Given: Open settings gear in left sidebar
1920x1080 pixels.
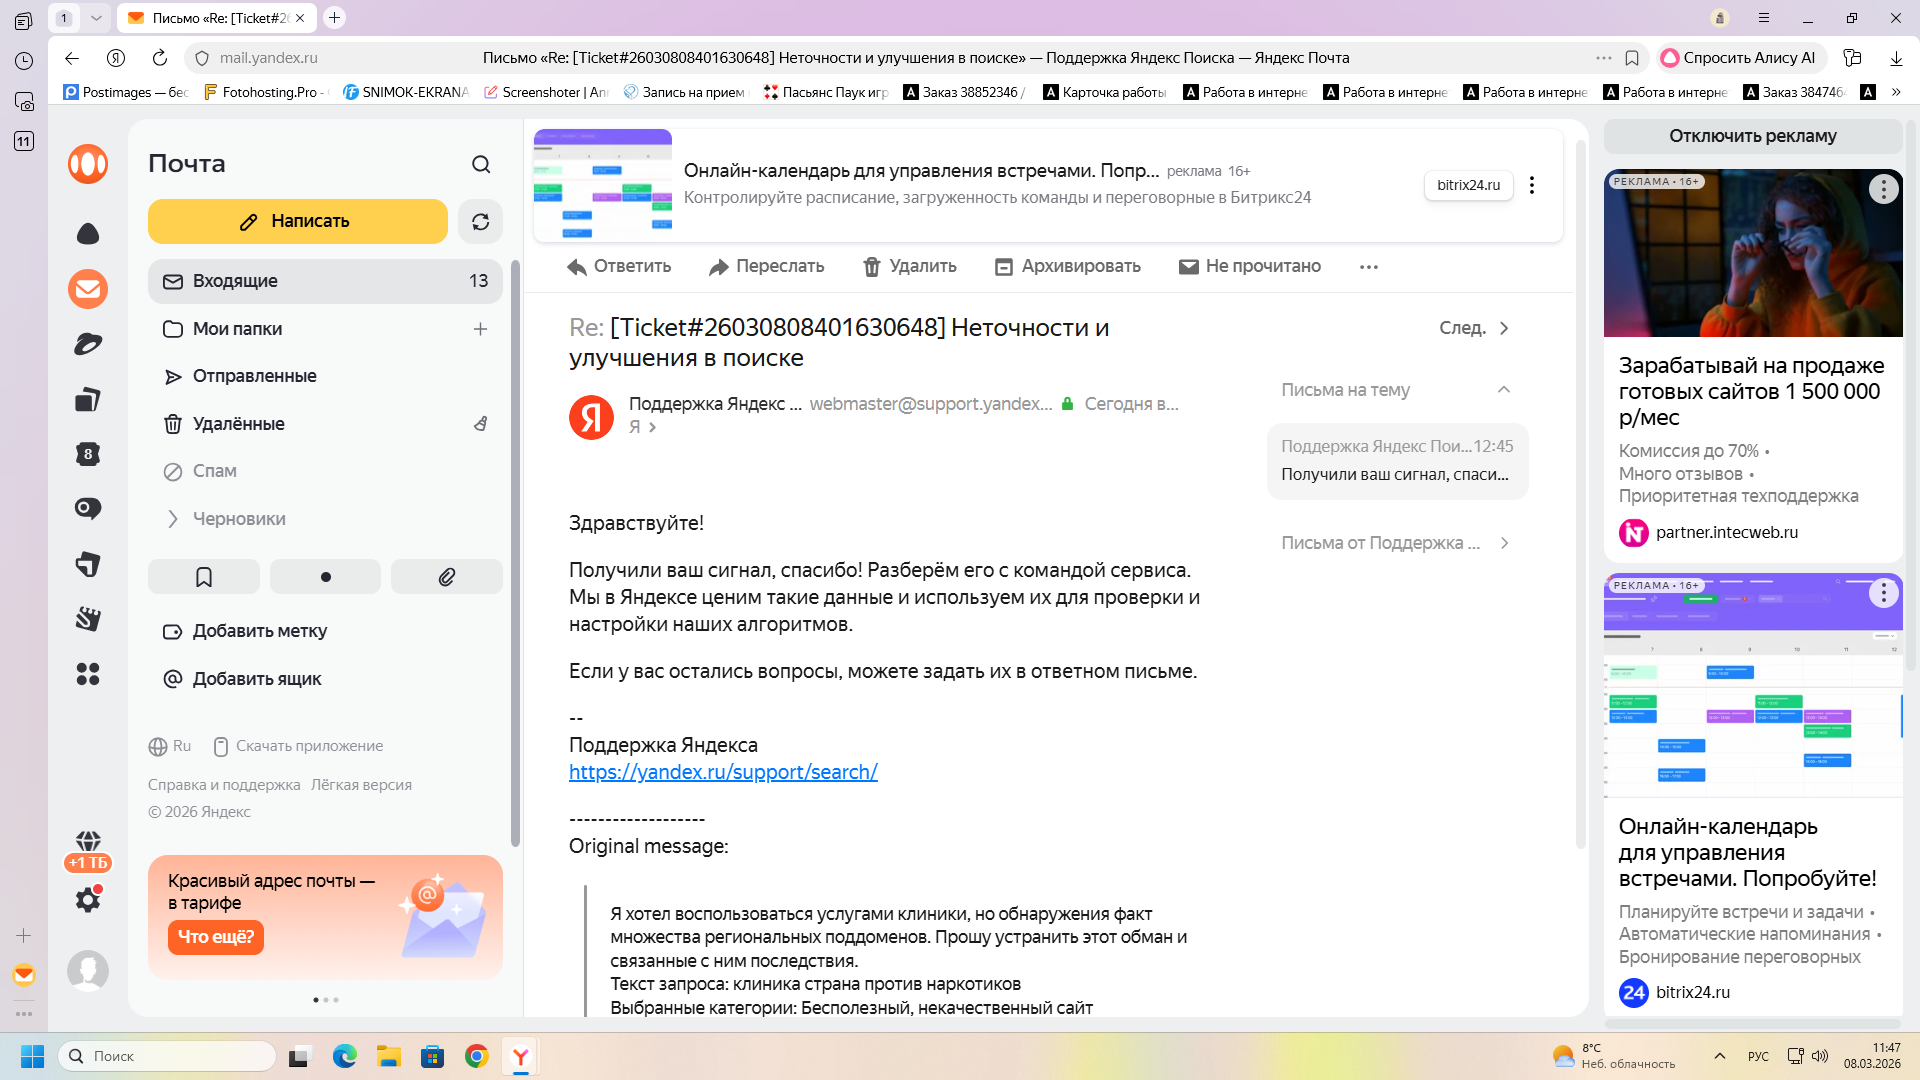Looking at the screenshot, I should tap(88, 900).
